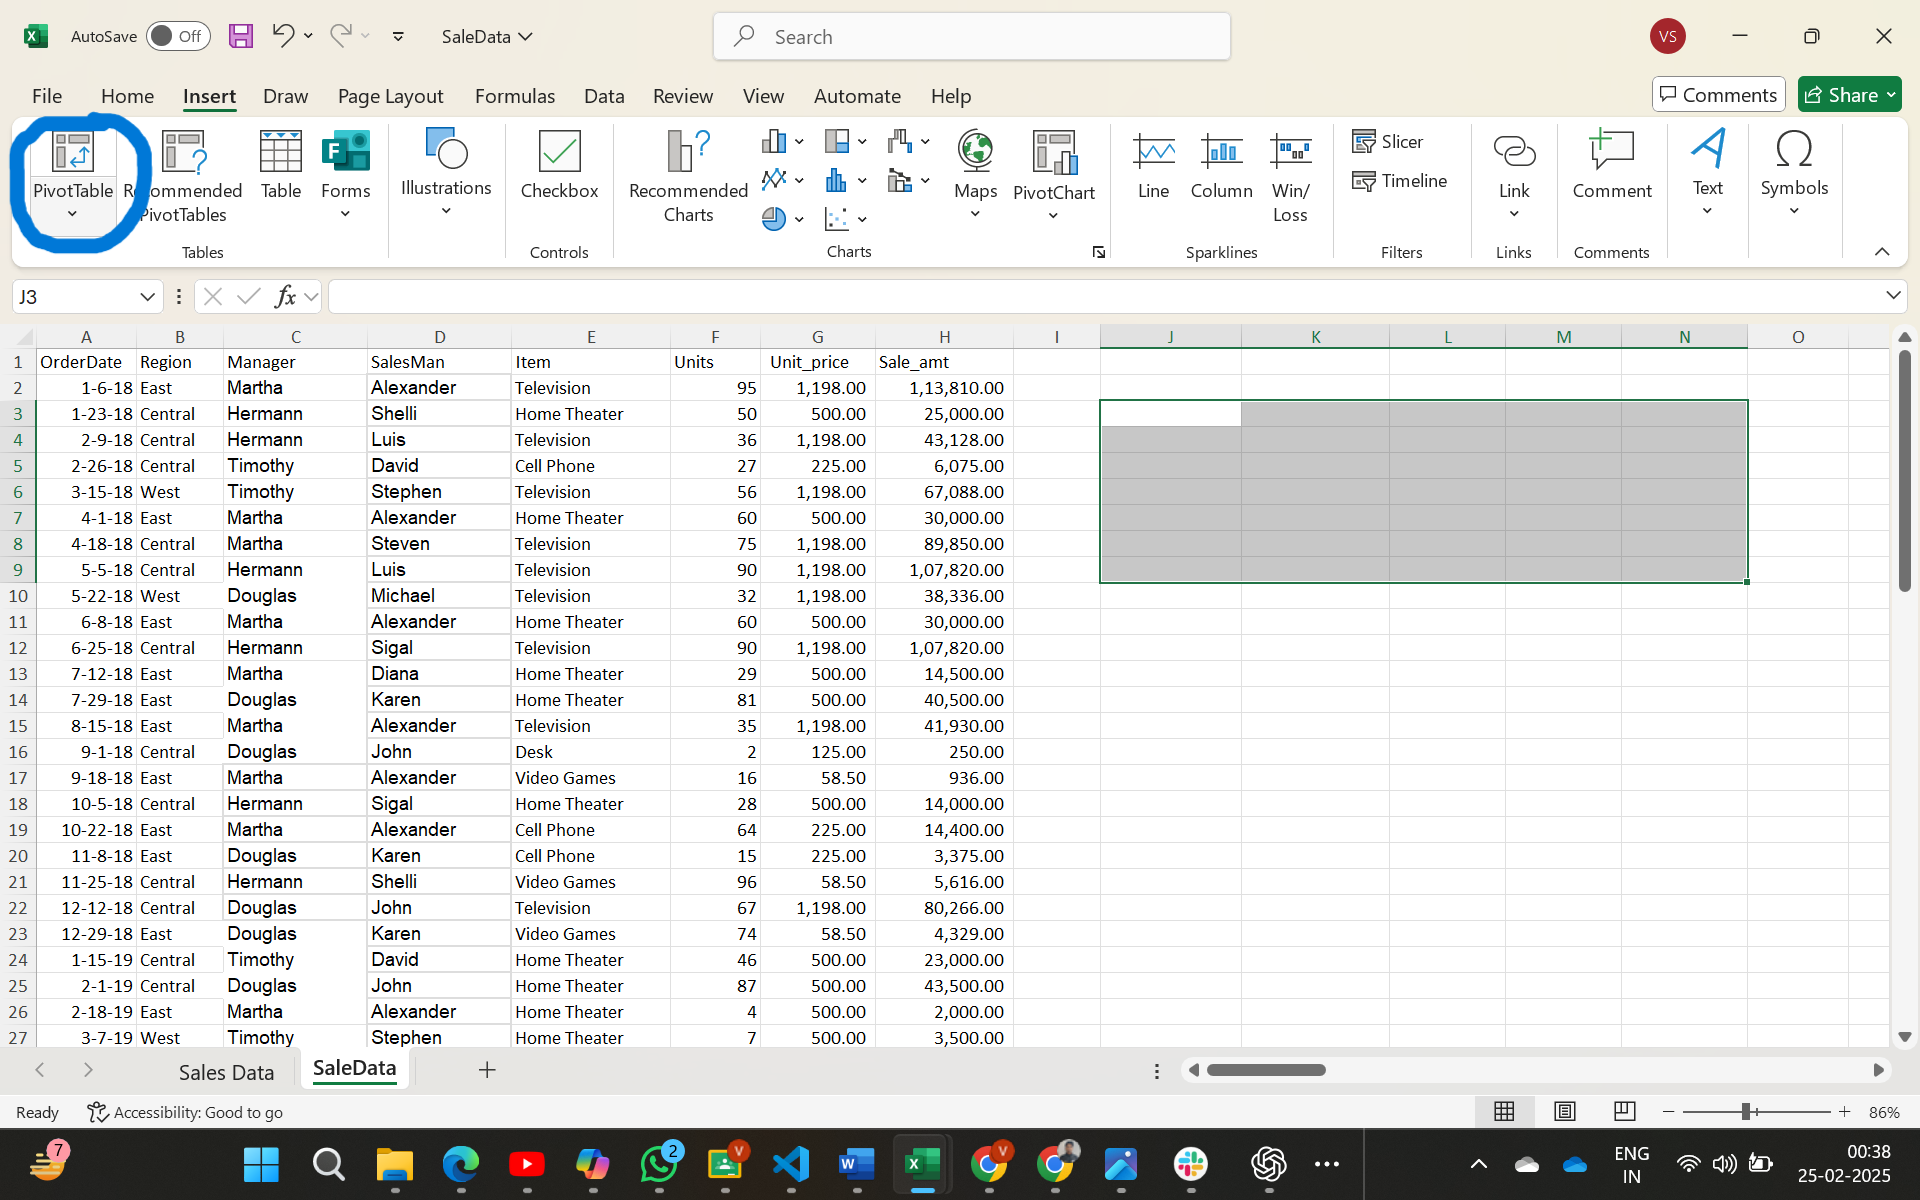1920x1200 pixels.
Task: Open the Comments pane
Action: pos(1718,94)
